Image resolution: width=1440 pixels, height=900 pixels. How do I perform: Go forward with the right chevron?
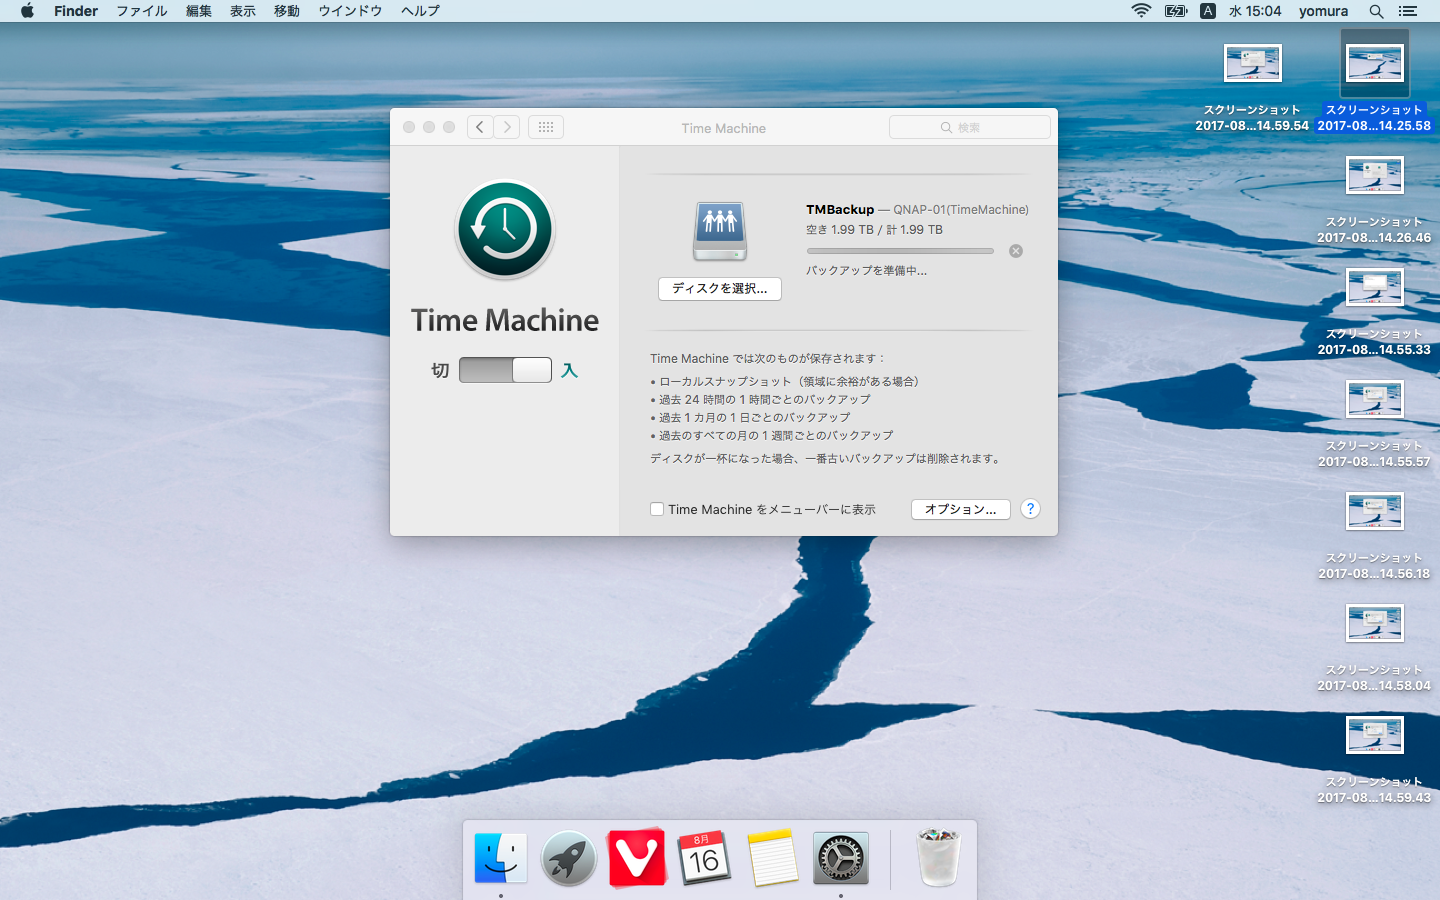(x=507, y=127)
